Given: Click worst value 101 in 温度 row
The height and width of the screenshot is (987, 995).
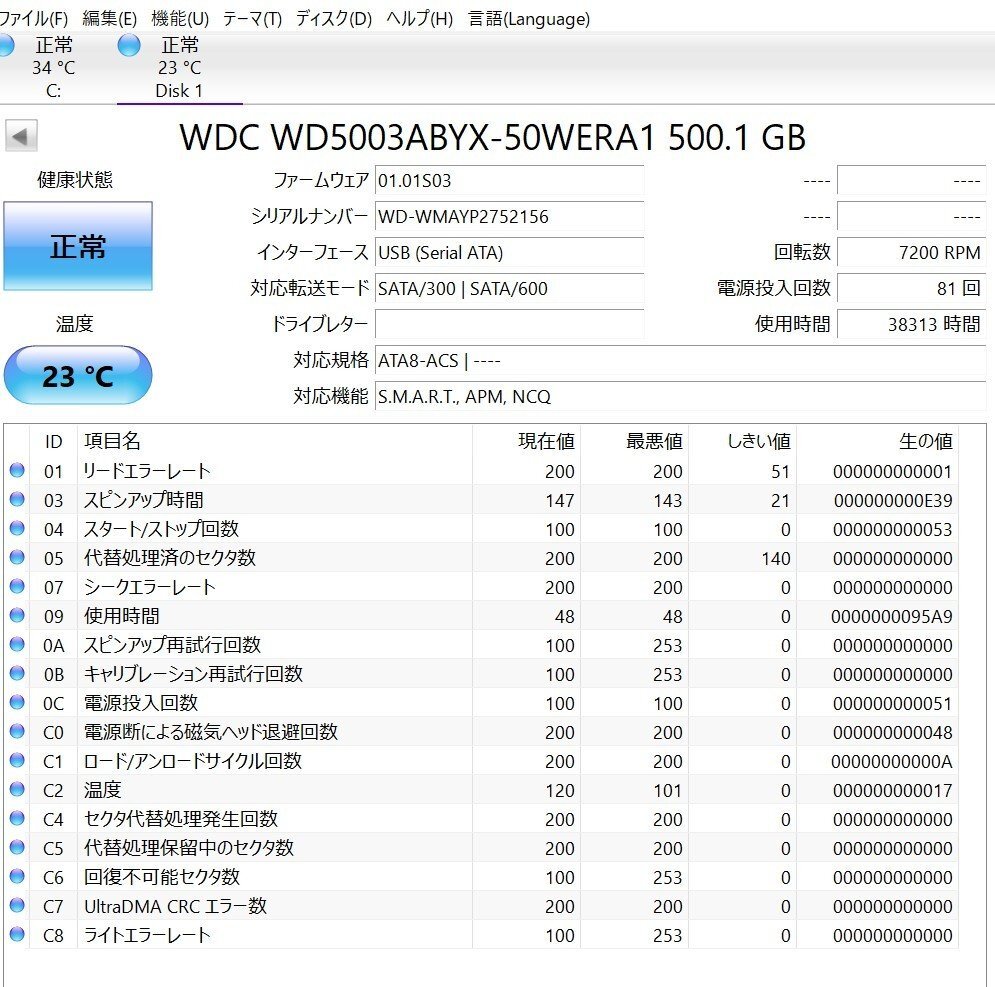Looking at the screenshot, I should (668, 790).
